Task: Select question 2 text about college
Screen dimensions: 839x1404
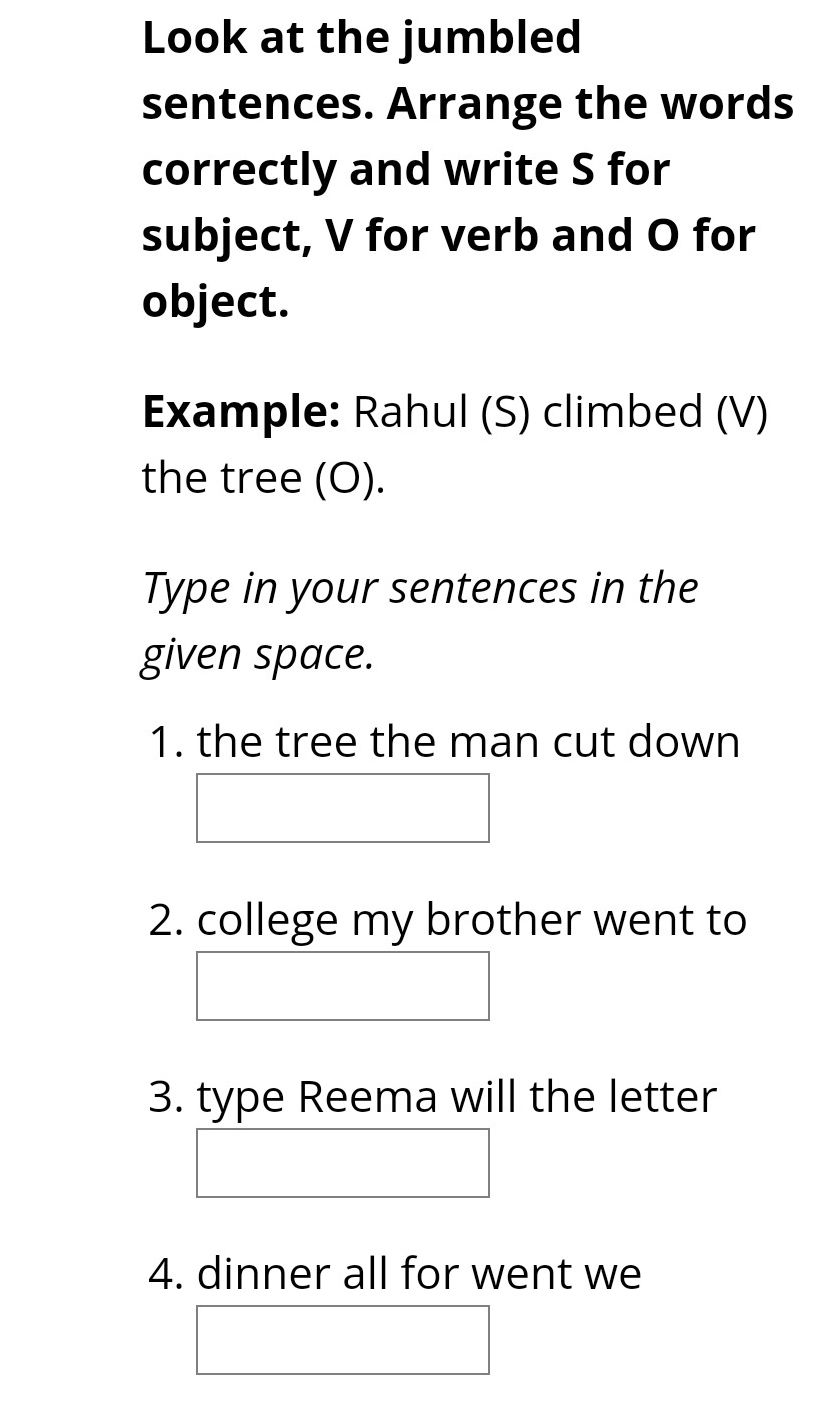Action: coord(470,918)
